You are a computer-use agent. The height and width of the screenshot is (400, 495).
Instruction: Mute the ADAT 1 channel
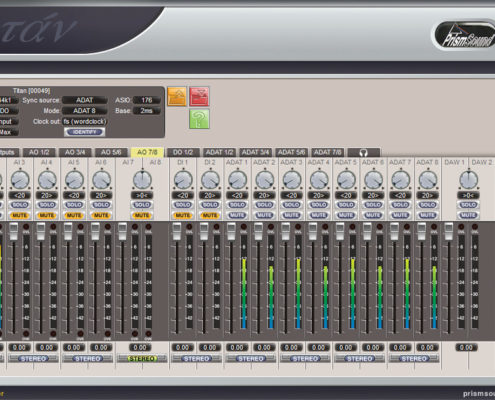click(x=237, y=215)
